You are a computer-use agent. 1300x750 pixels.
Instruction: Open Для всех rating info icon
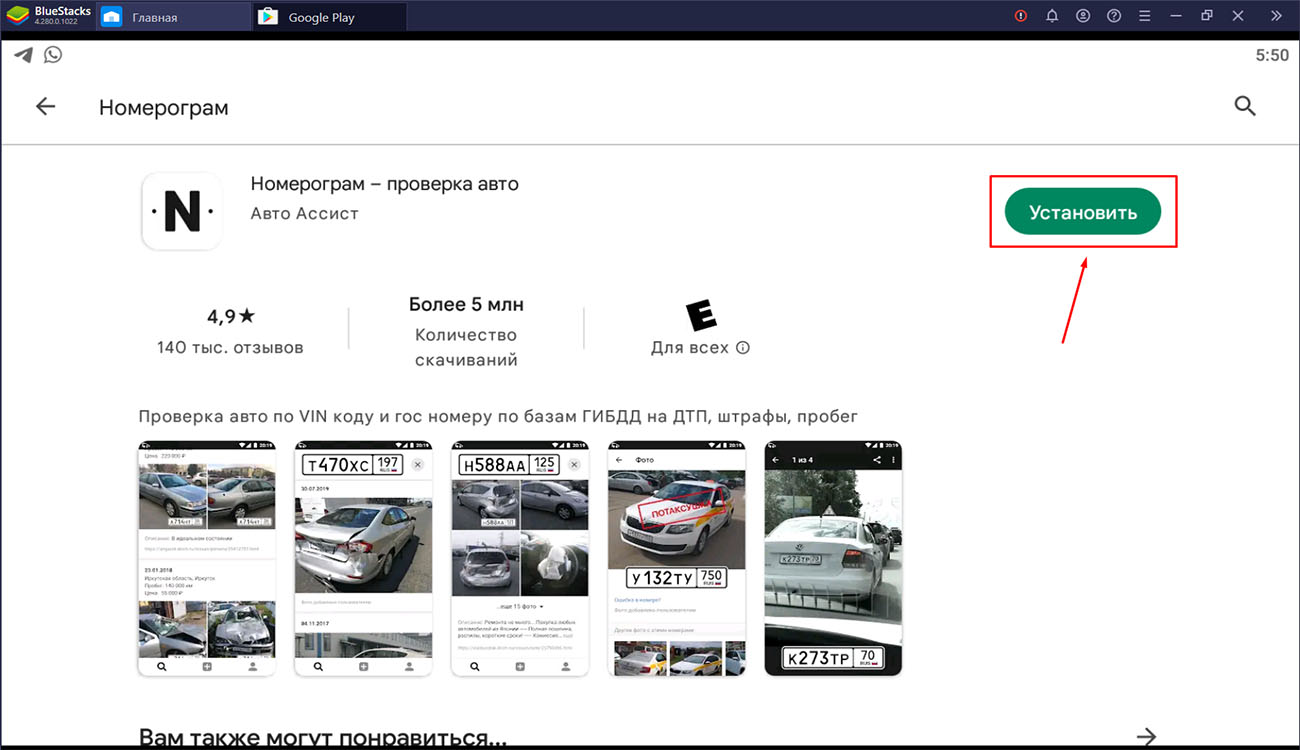(x=742, y=348)
